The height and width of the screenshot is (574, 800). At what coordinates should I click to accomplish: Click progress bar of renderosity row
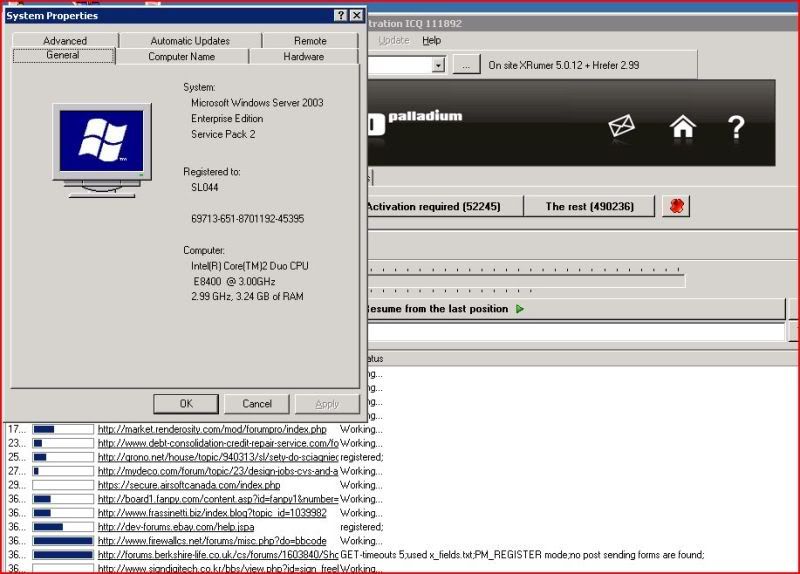point(63,430)
